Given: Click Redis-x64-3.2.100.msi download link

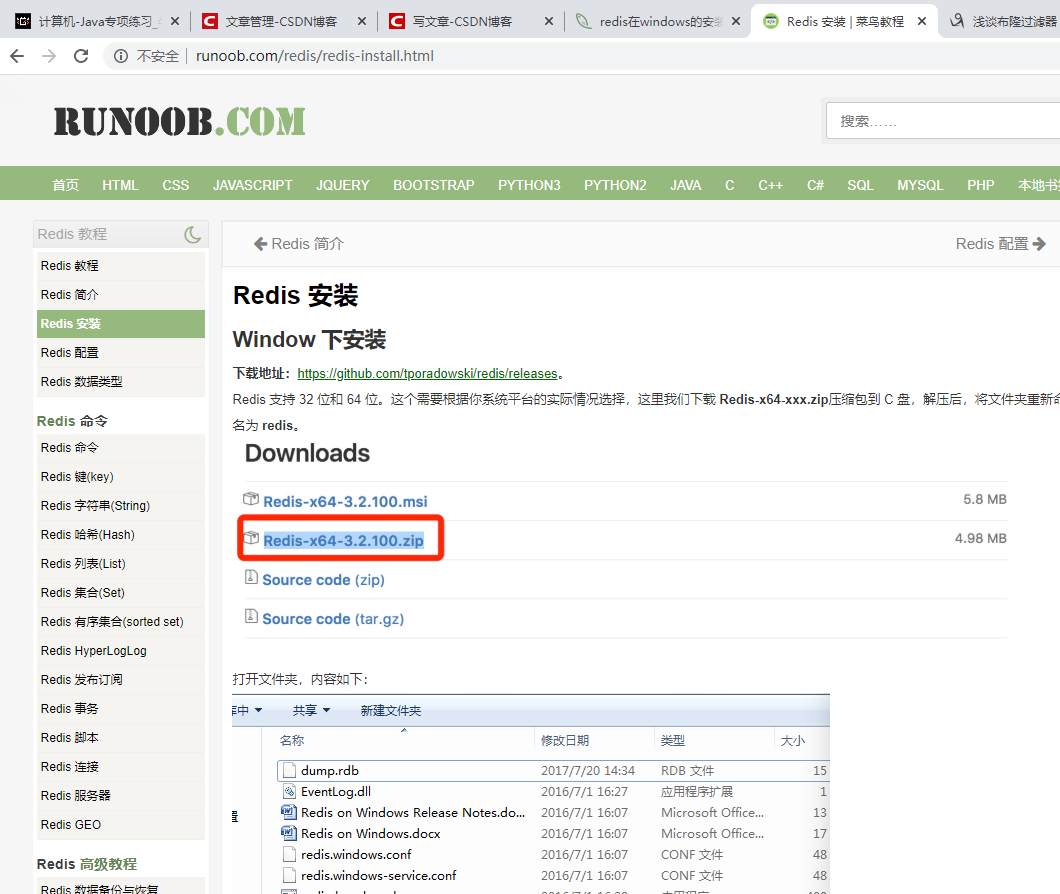Looking at the screenshot, I should pyautogui.click(x=345, y=501).
